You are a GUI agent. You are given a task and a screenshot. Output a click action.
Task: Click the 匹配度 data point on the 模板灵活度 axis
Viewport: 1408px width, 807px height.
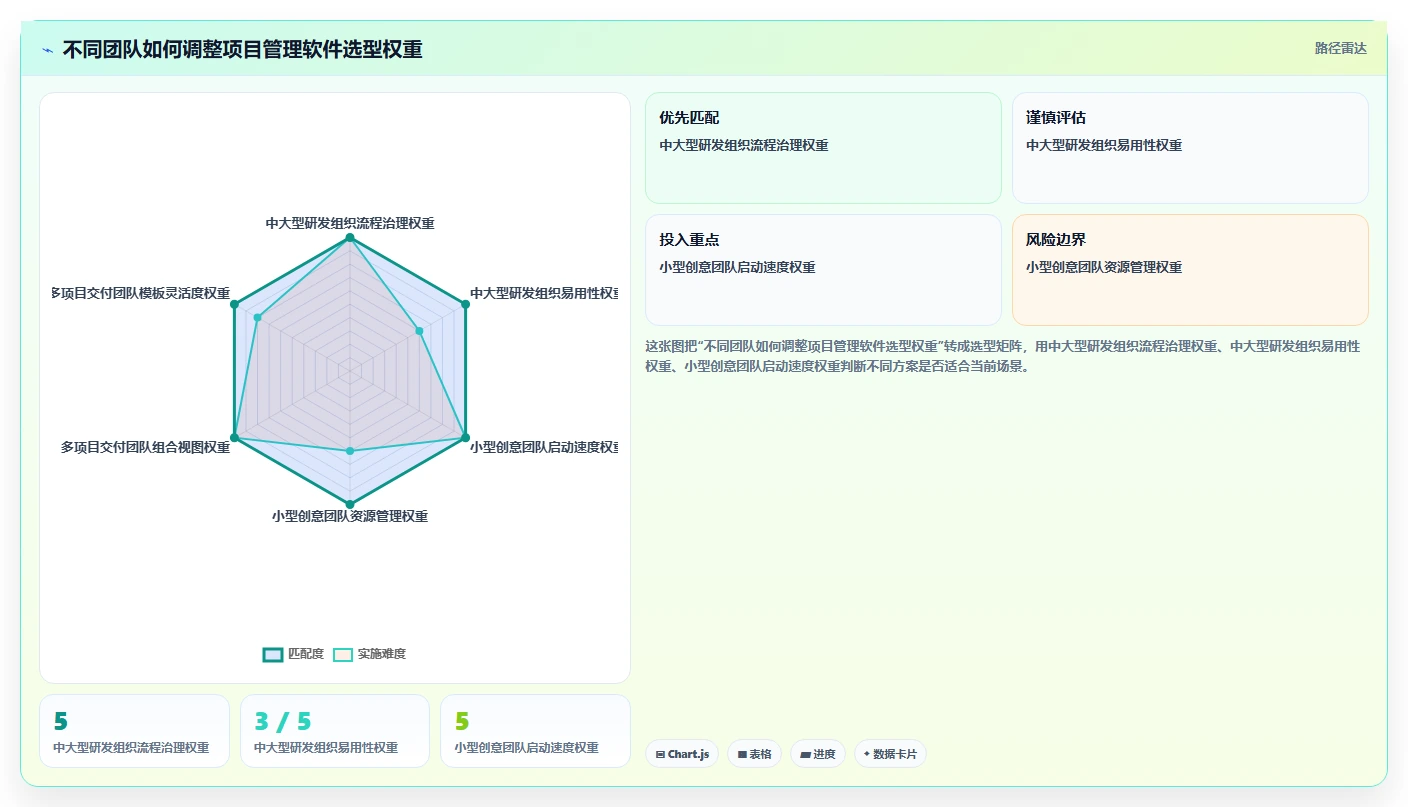[x=234, y=304]
